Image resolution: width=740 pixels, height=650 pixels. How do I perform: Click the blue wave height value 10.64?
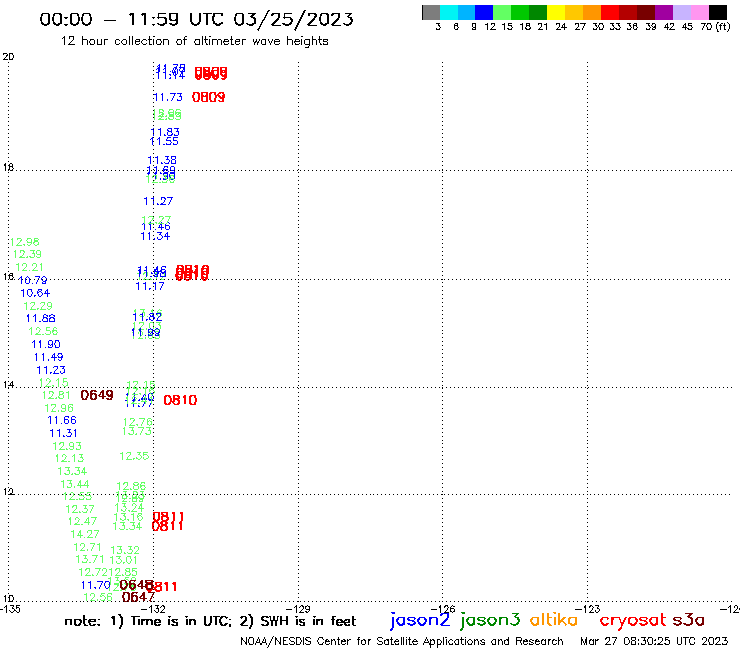[35, 293]
